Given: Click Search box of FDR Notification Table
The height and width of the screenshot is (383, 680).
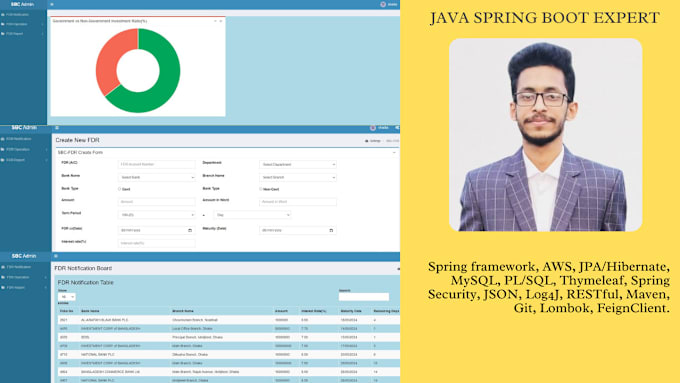Looking at the screenshot, I should pyautogui.click(x=364, y=297).
